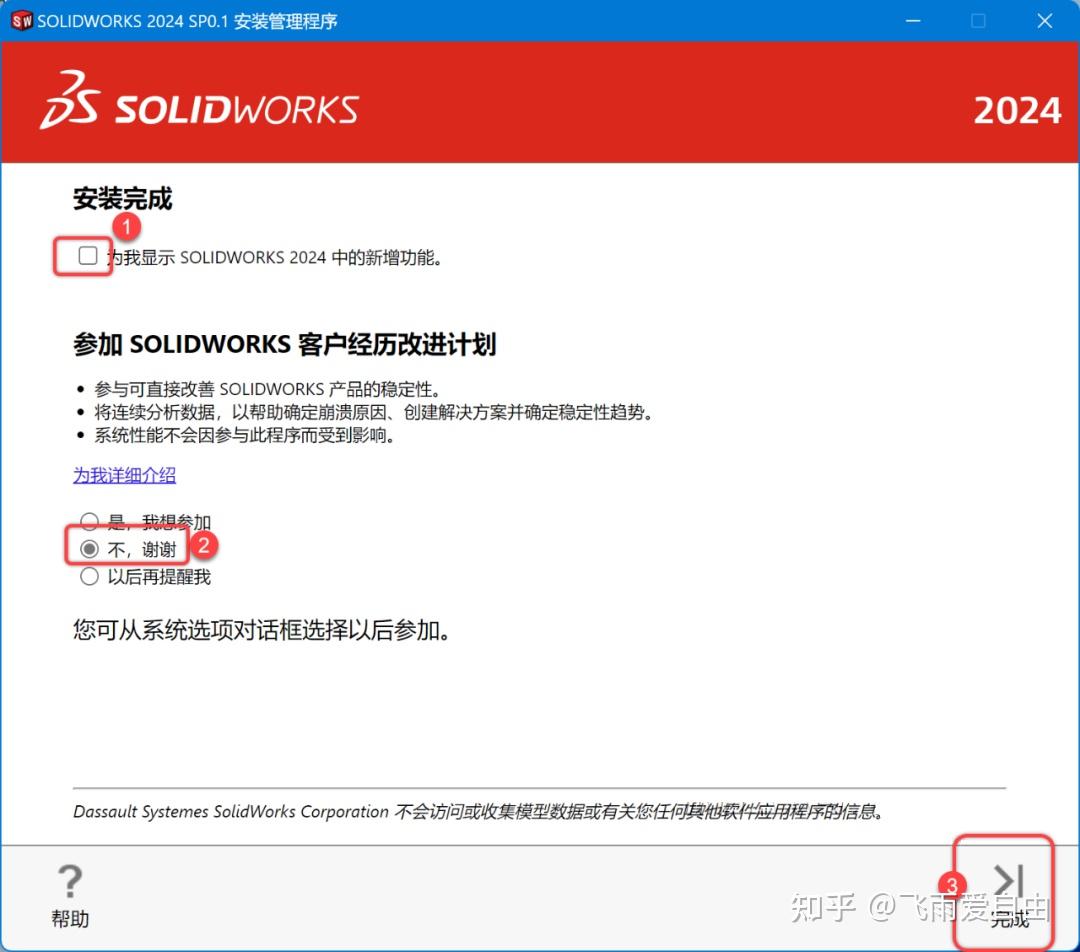Click the 2024 version label in the header

(1017, 110)
